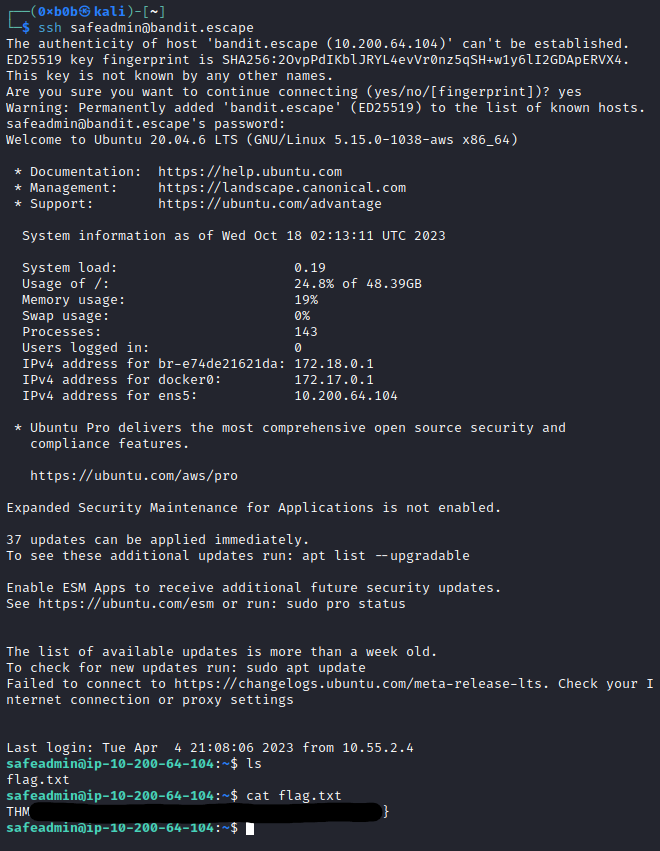Viewport: 660px width, 851px height.
Task: Click the ubuntu.com/esm URL
Action: pyautogui.click(x=126, y=604)
